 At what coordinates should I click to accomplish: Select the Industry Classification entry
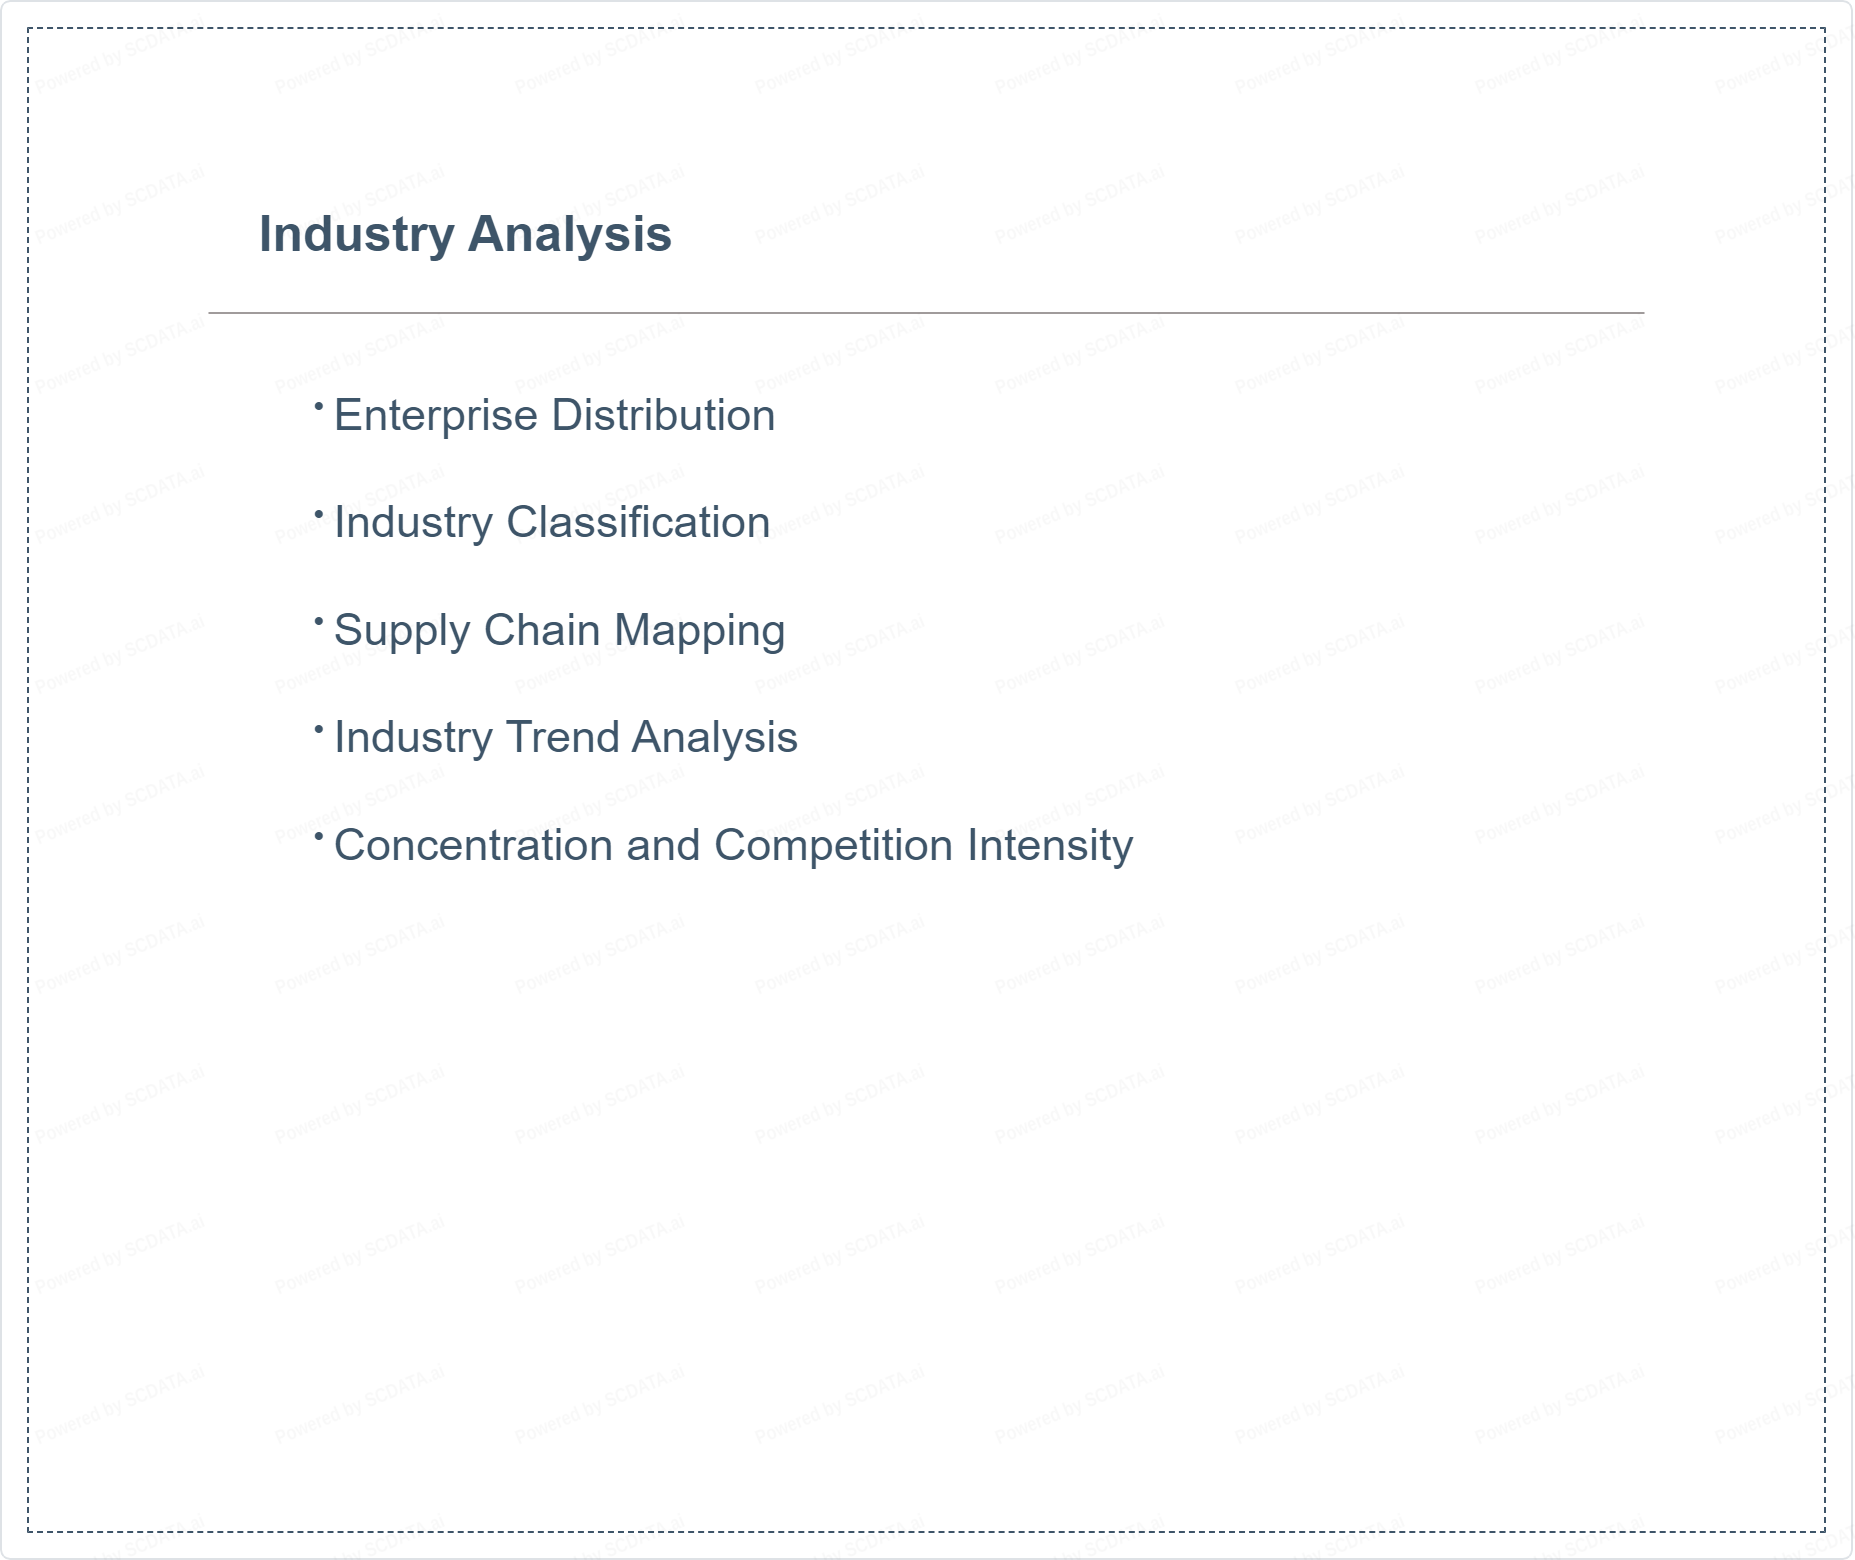point(551,522)
